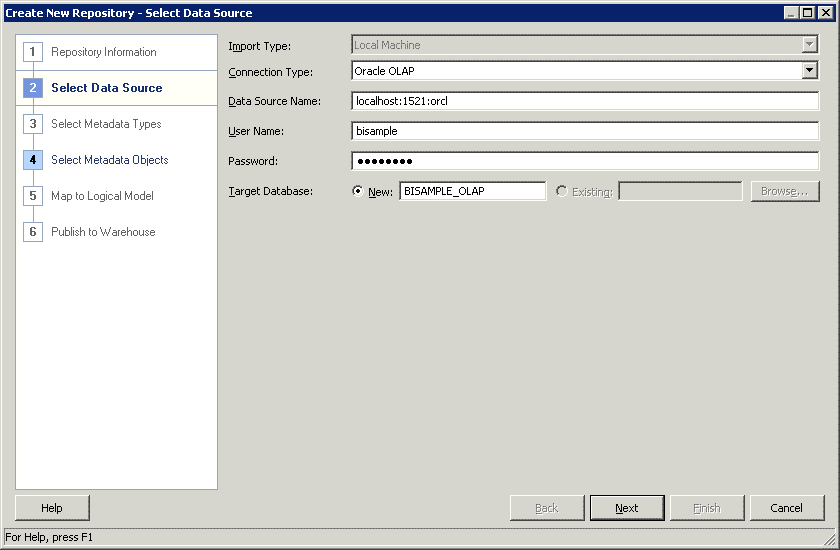Go to the Select Data Source step

pyautogui.click(x=107, y=88)
